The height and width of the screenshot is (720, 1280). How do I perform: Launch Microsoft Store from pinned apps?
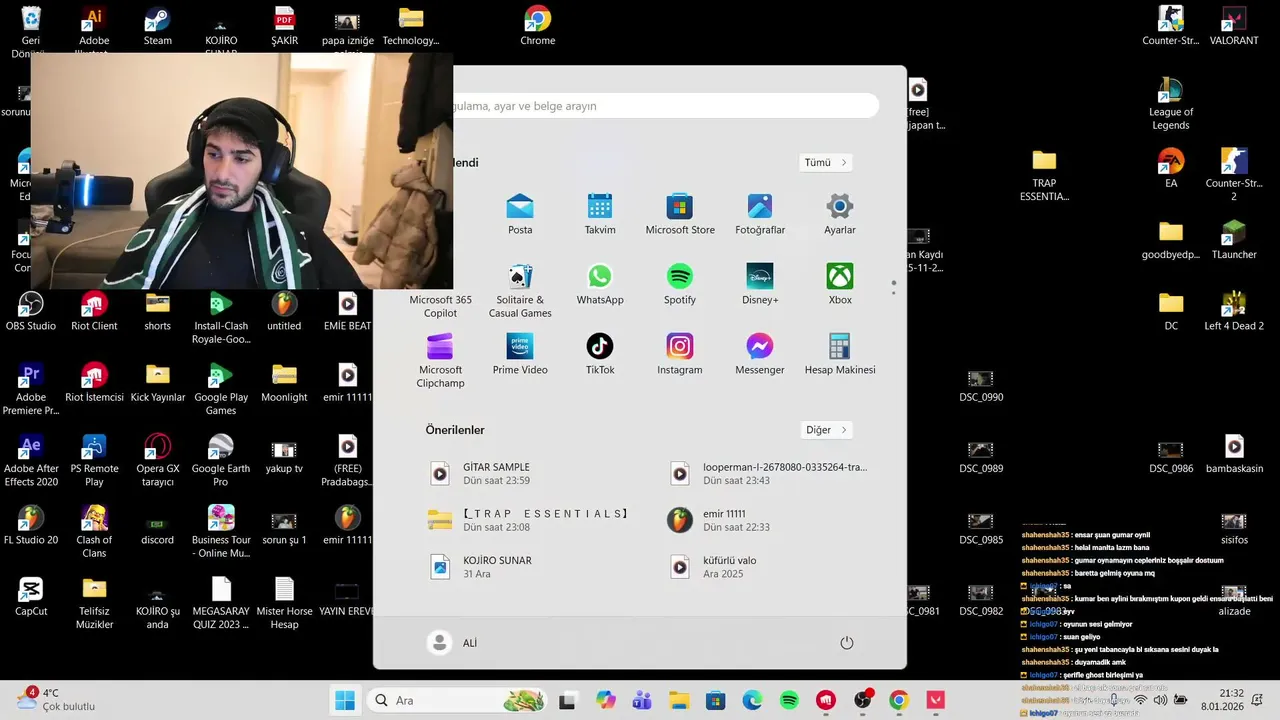click(x=680, y=214)
